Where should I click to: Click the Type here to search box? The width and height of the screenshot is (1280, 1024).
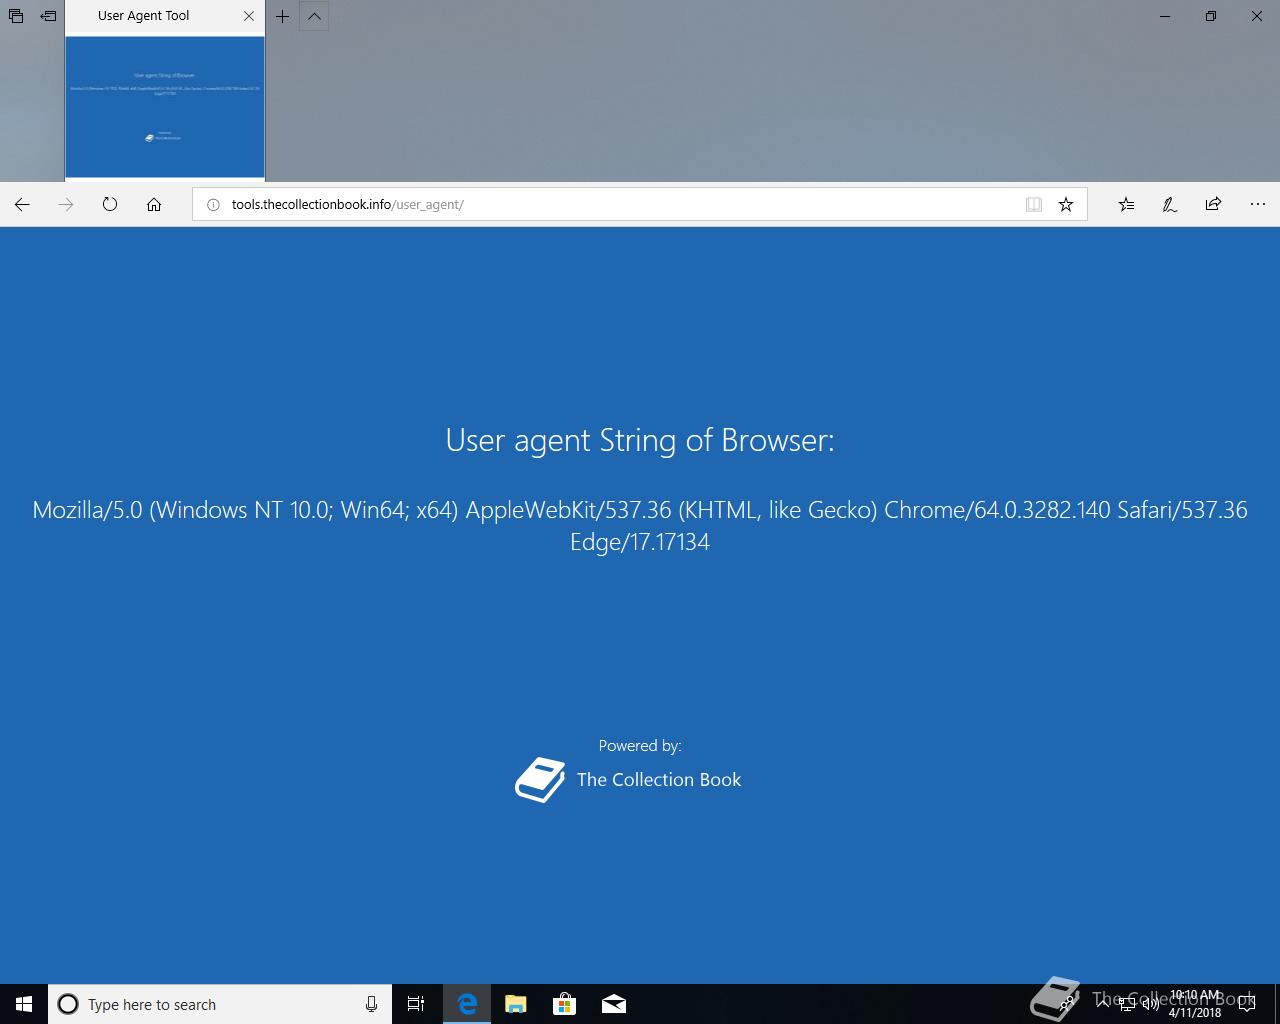[x=220, y=1004]
